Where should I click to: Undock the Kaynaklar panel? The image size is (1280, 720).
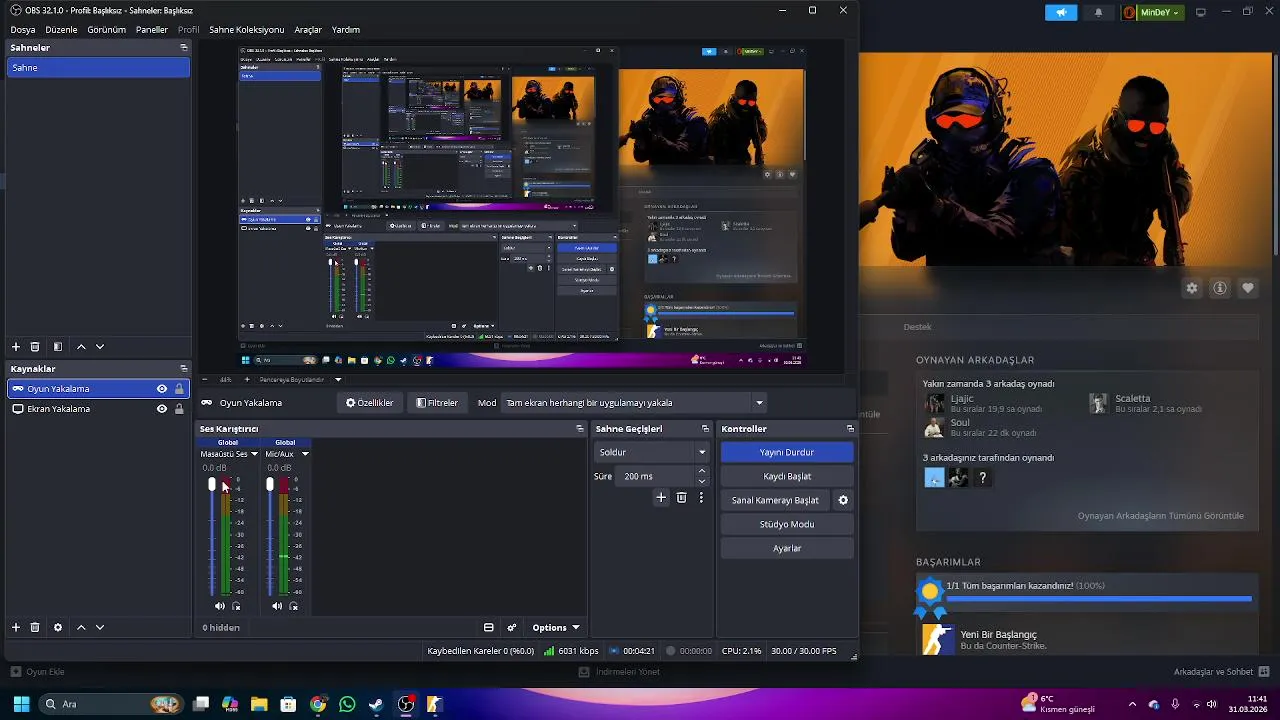click(x=183, y=369)
